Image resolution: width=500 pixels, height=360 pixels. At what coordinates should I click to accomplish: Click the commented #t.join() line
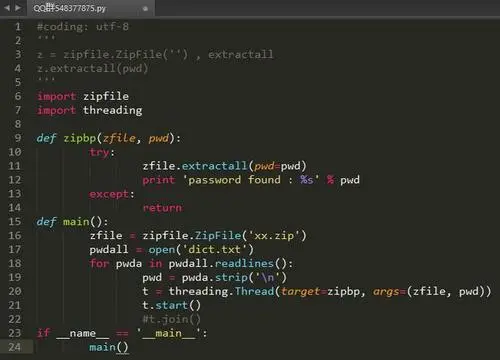click(x=171, y=319)
